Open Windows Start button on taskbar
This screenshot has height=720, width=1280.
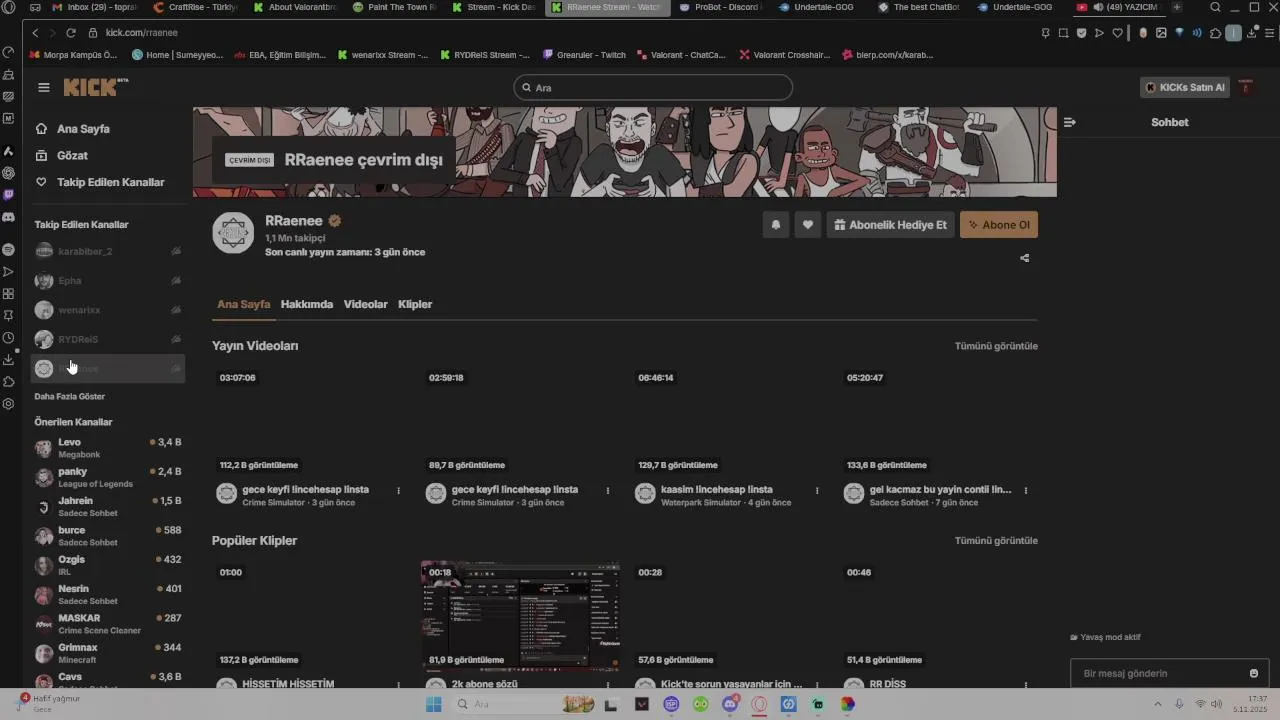[434, 704]
